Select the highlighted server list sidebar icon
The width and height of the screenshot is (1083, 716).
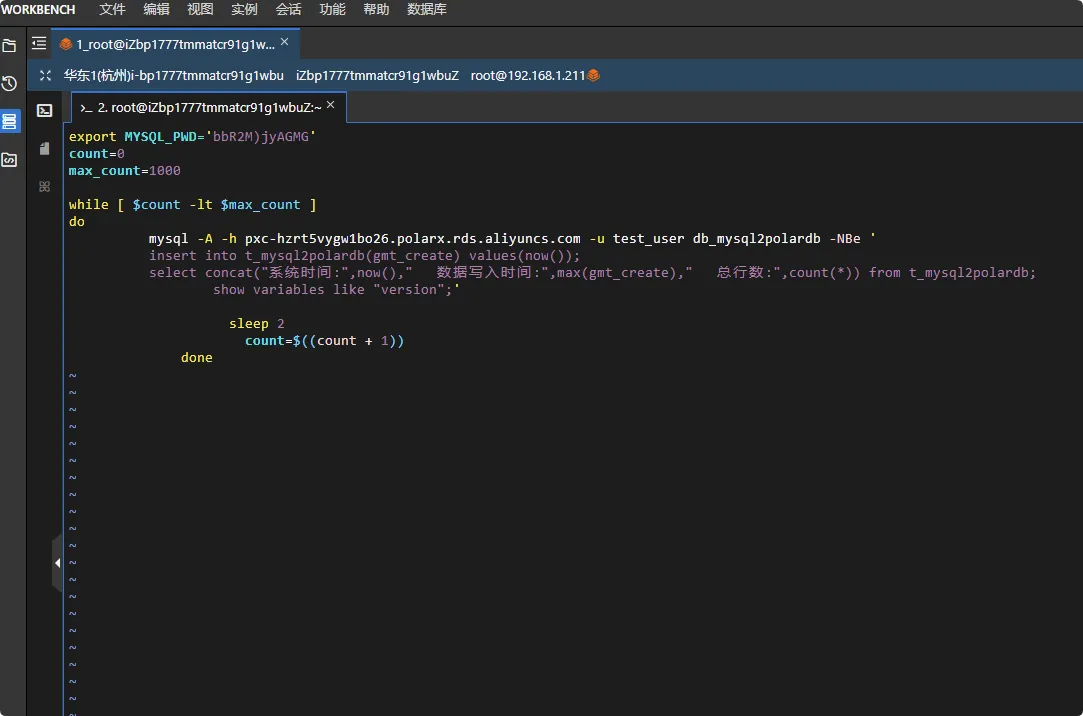(x=9, y=121)
